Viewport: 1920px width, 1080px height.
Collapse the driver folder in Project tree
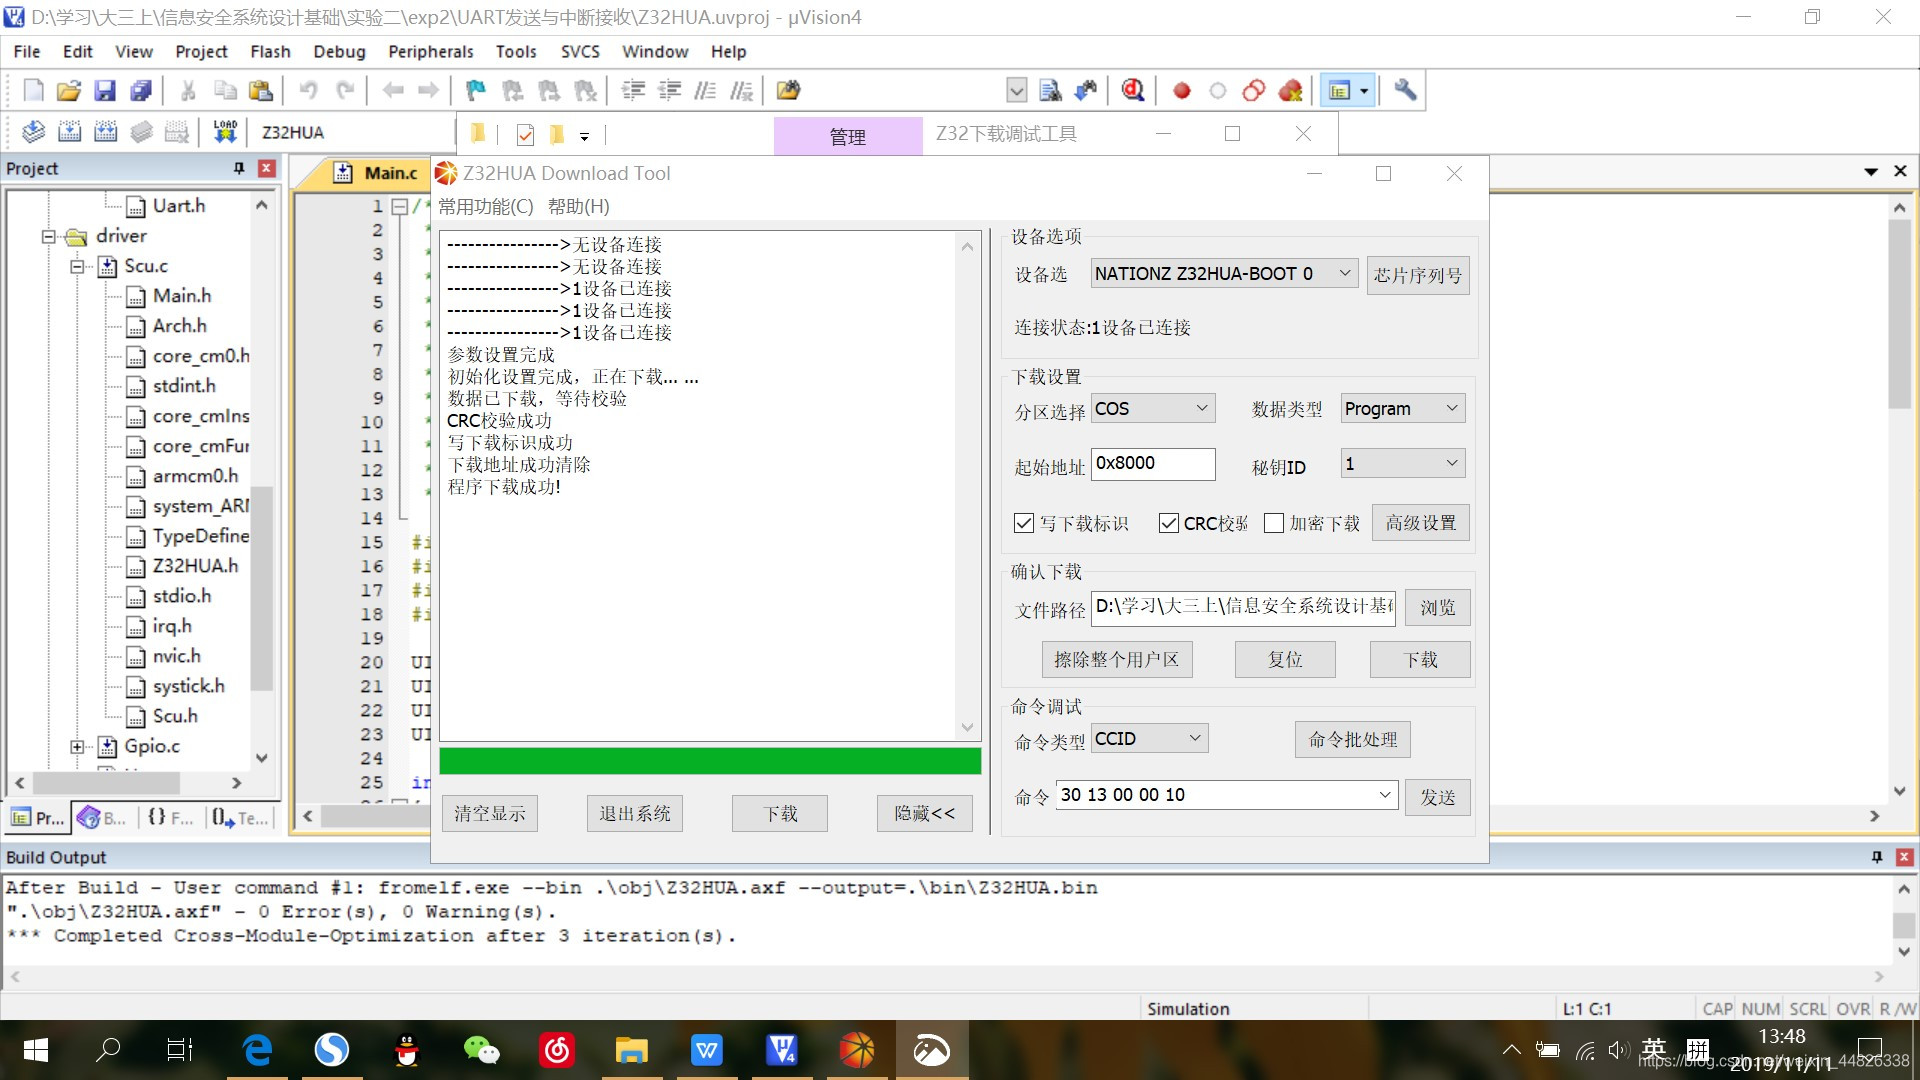tap(48, 237)
